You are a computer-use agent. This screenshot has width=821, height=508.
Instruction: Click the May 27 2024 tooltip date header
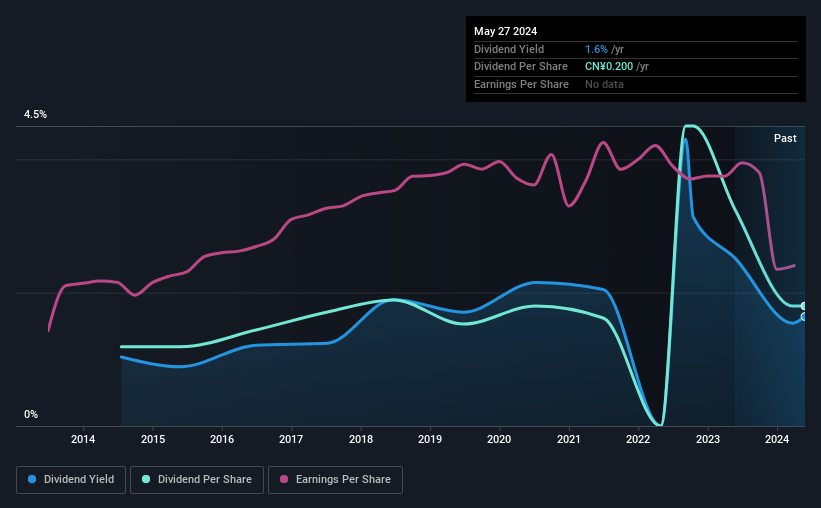[x=505, y=31]
